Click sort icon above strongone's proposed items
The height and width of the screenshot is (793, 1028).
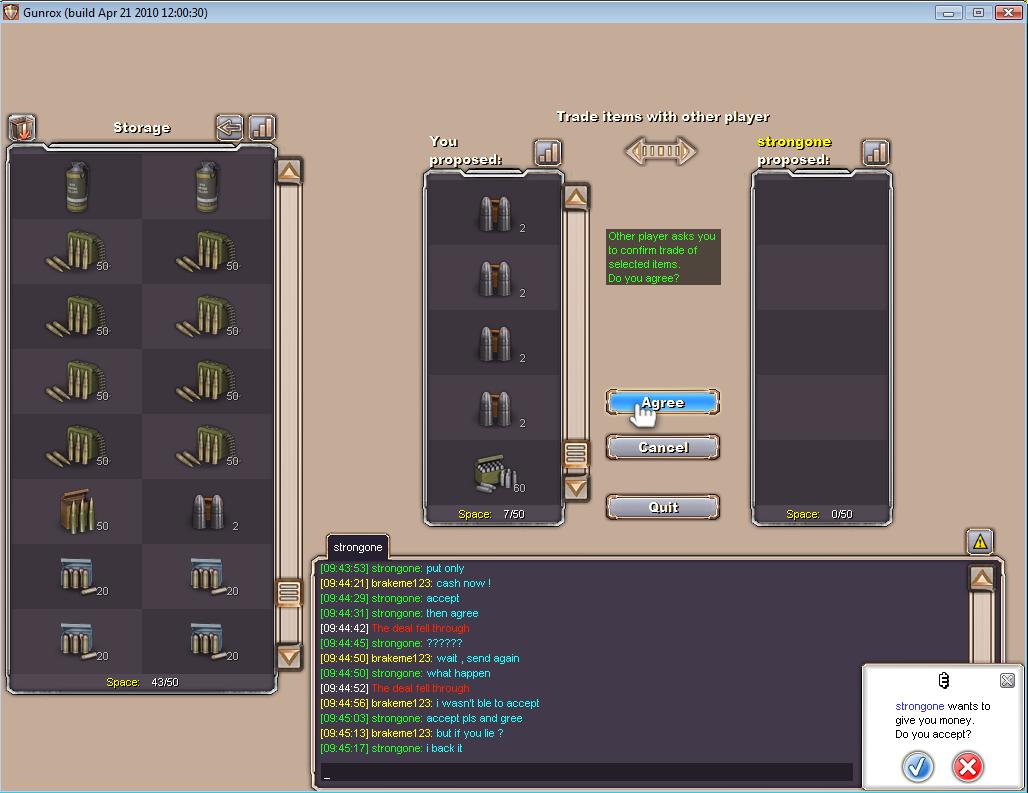pyautogui.click(x=876, y=152)
